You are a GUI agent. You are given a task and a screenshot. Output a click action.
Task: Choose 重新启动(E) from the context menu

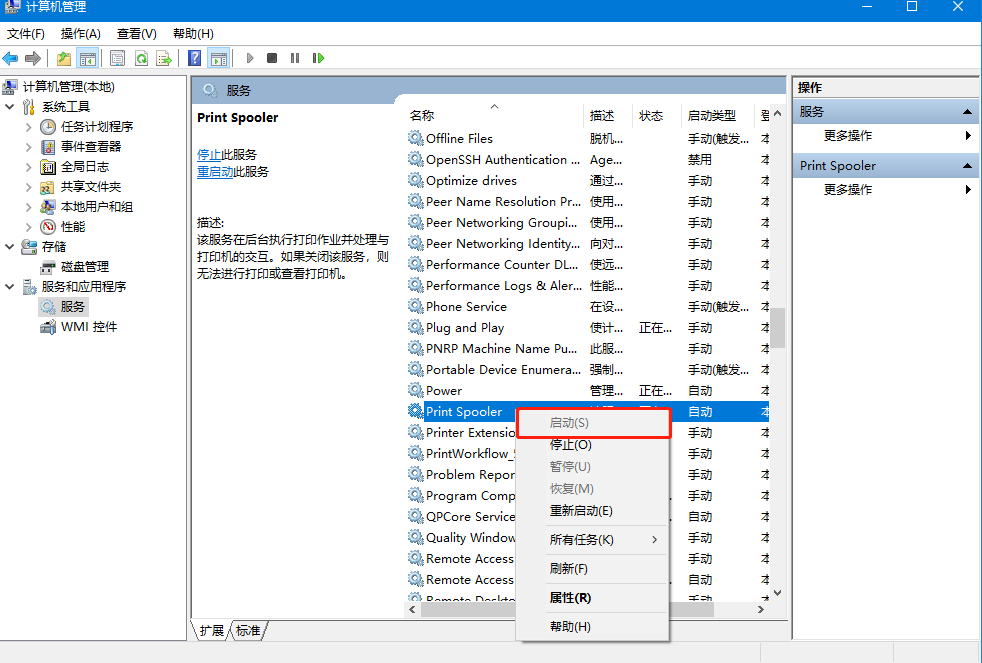[581, 511]
